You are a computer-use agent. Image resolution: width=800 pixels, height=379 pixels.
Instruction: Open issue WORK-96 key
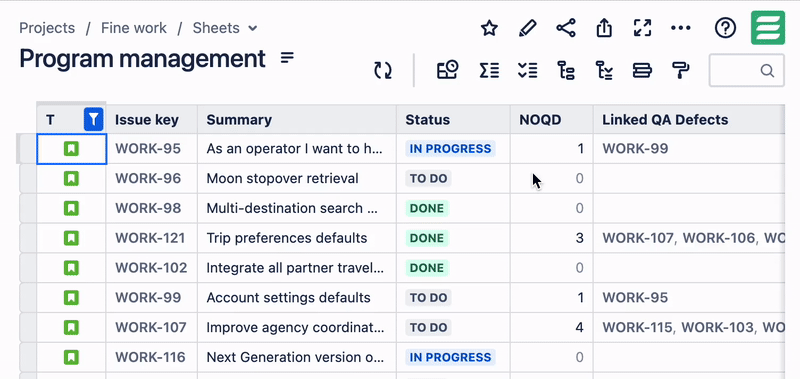[148, 179]
